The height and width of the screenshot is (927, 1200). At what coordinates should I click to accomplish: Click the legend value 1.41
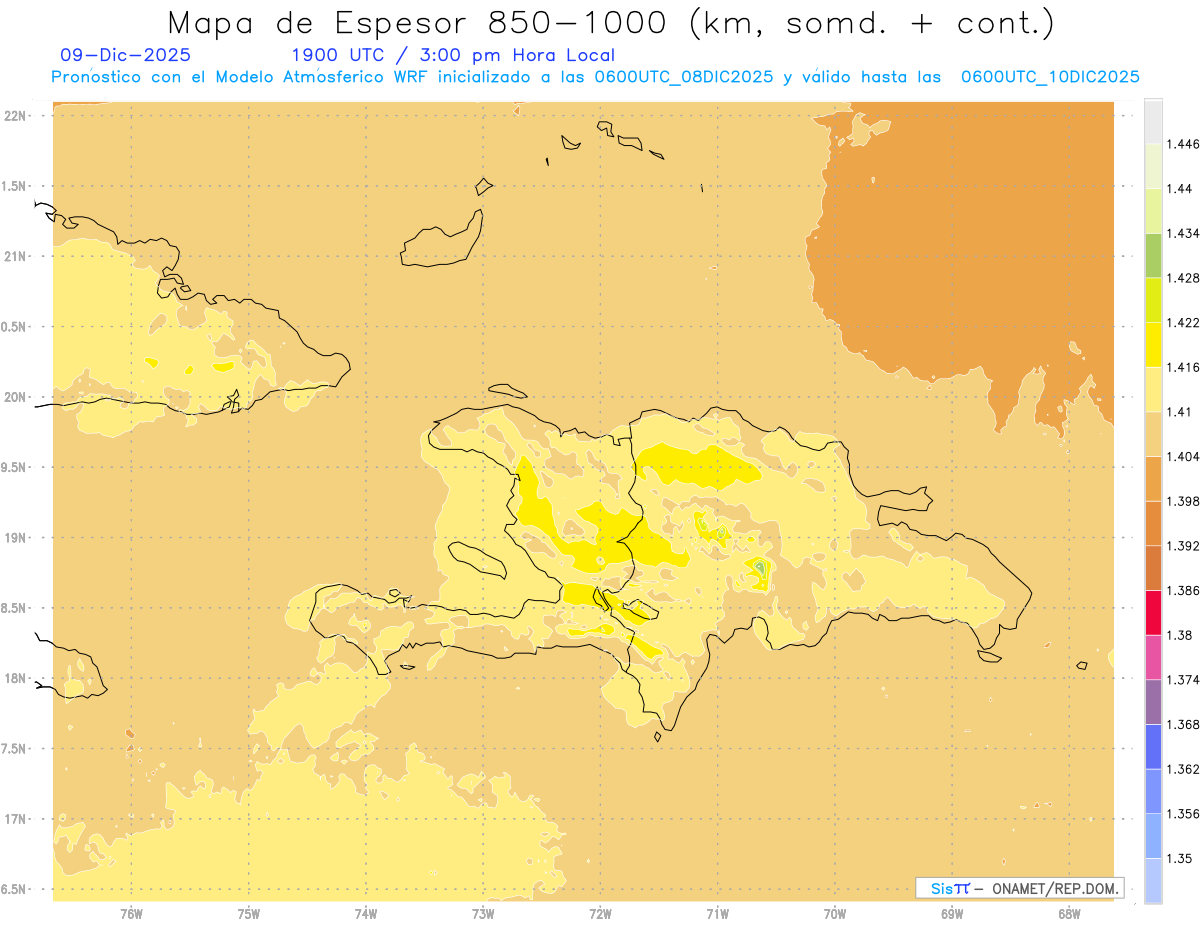click(1179, 412)
